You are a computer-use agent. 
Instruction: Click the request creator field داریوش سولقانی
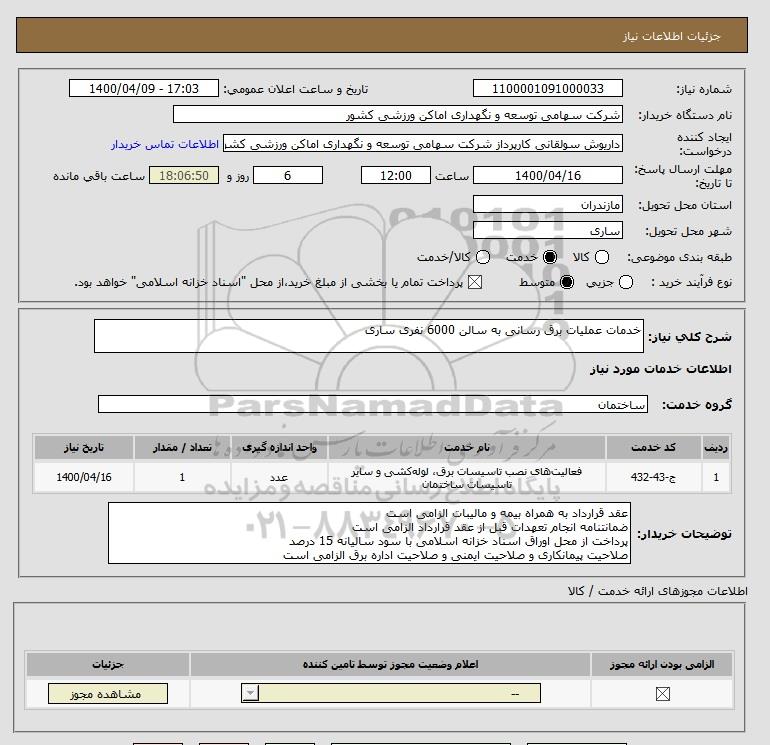point(423,143)
